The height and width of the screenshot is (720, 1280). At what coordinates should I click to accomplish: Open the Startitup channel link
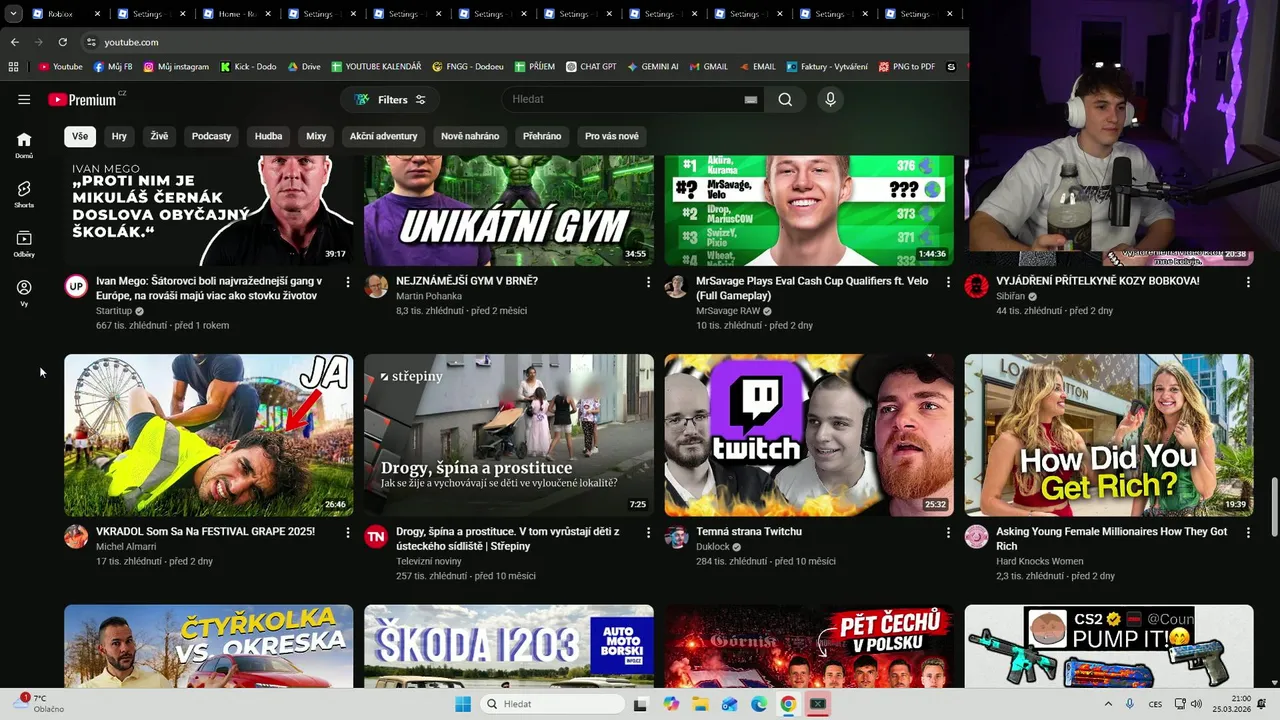[x=114, y=311]
